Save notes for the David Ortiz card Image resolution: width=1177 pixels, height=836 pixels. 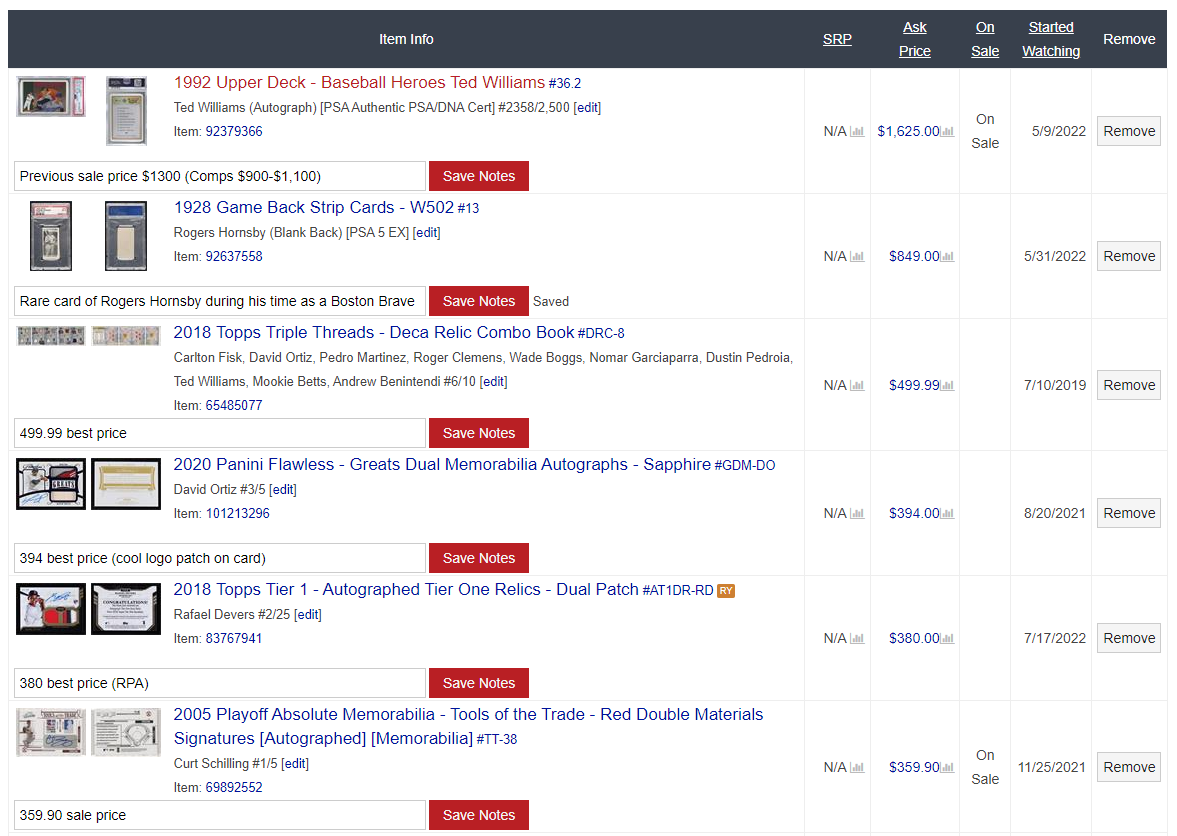point(479,558)
